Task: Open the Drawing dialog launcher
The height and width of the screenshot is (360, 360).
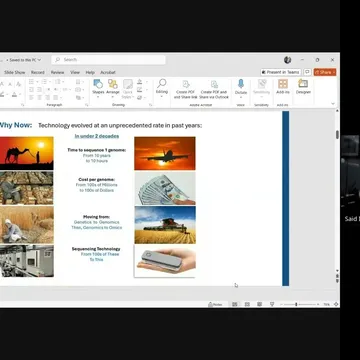Action: 150,105
